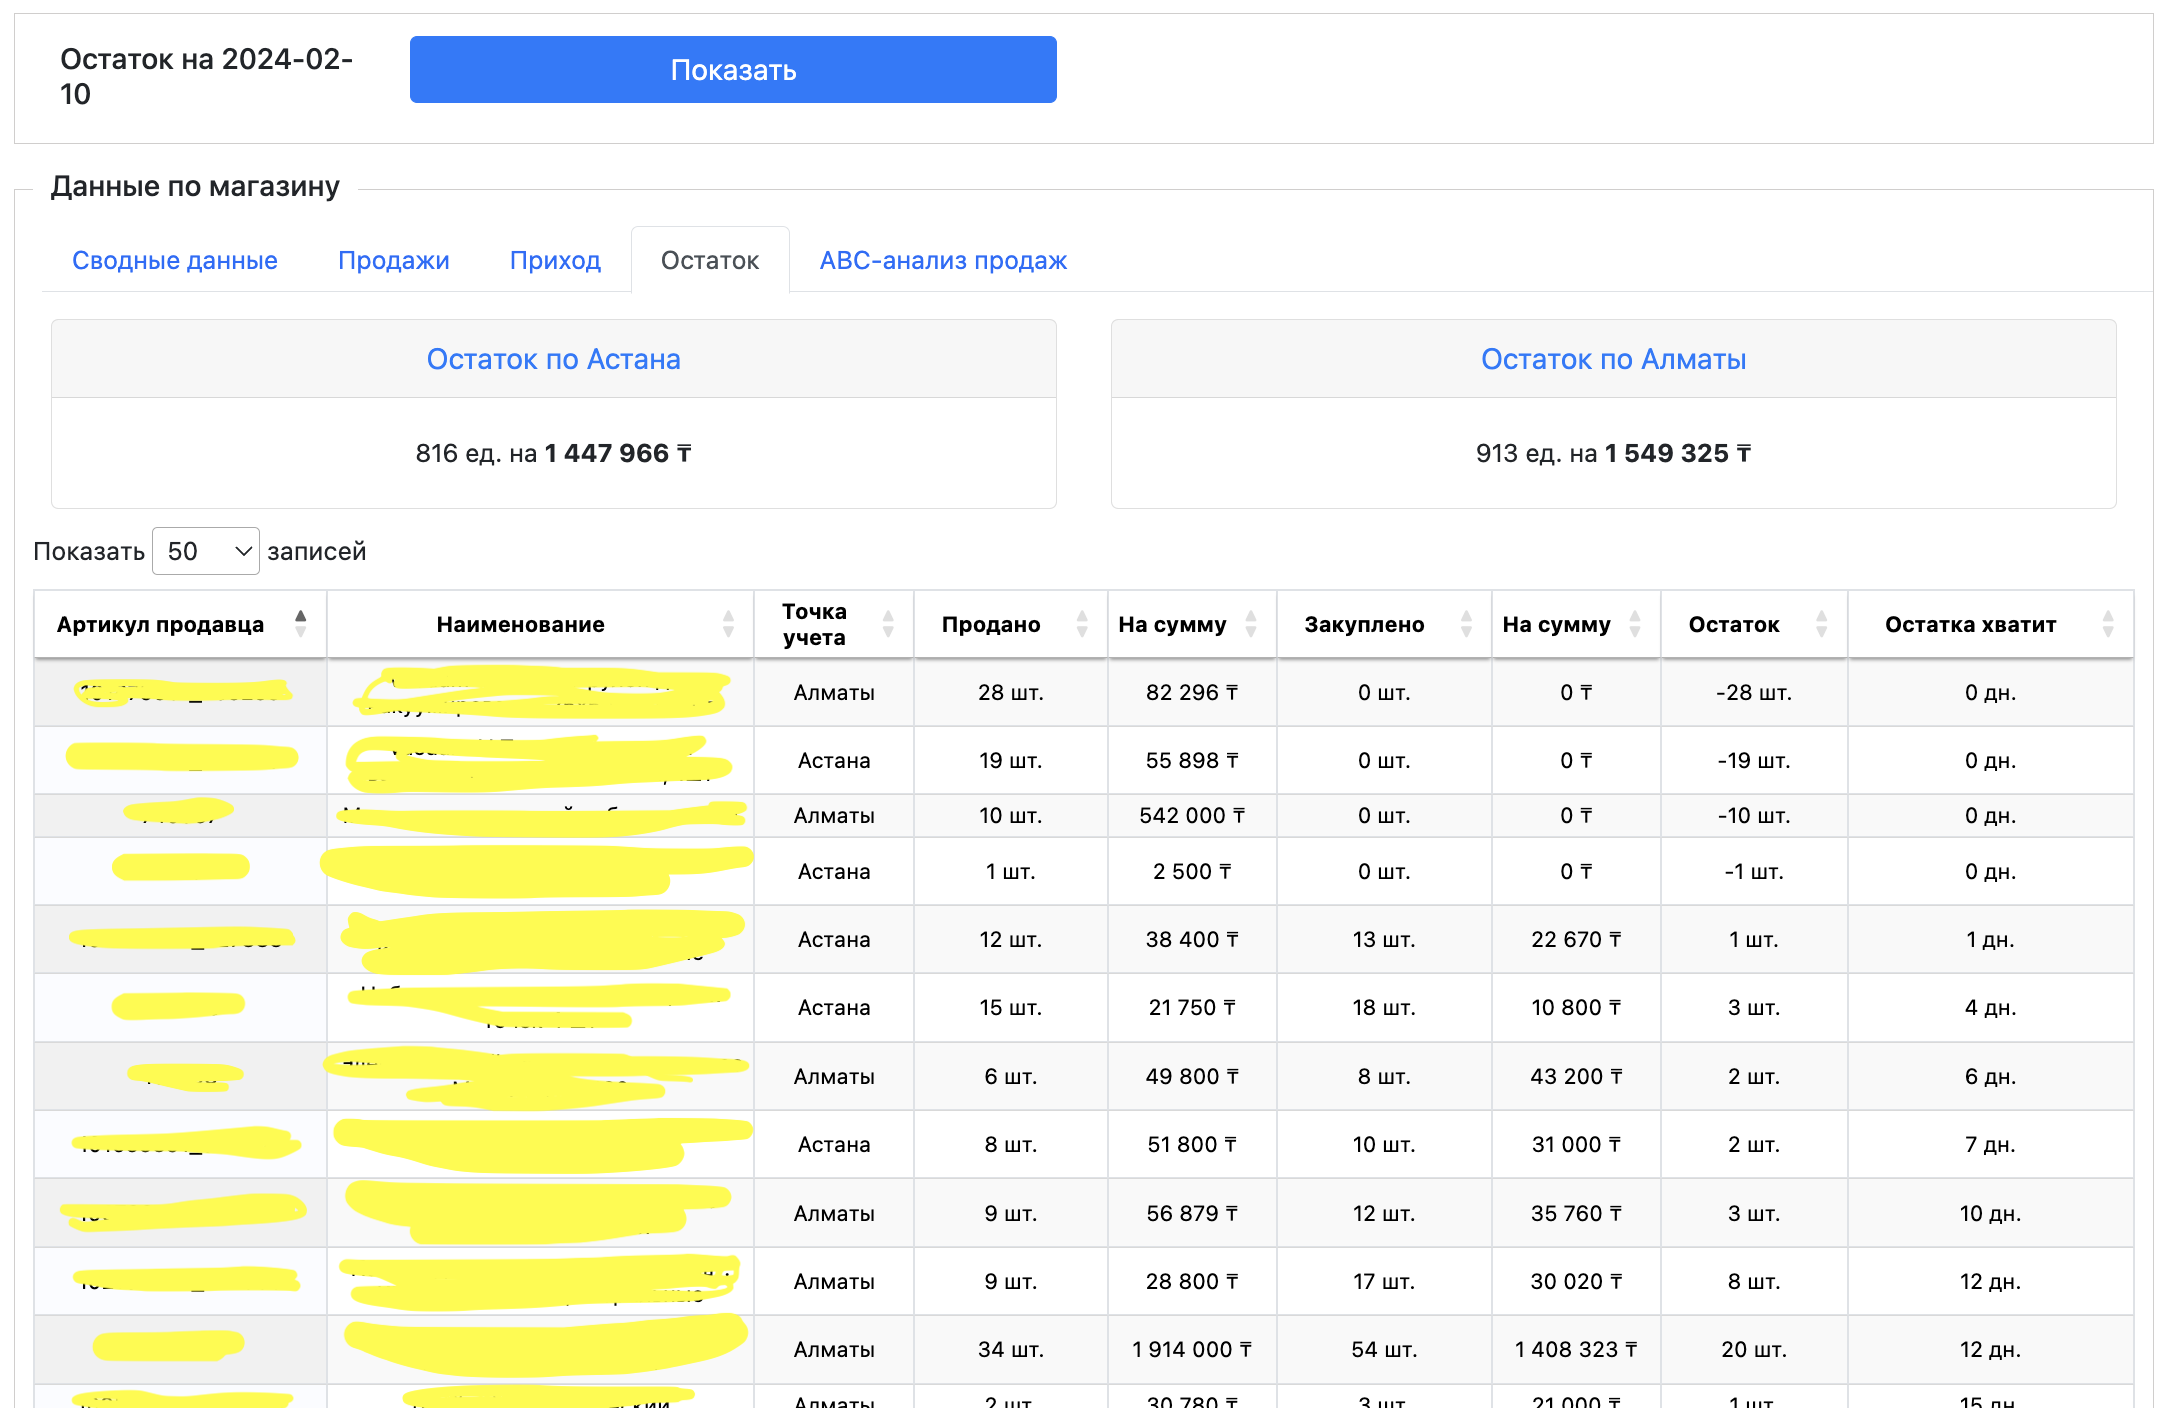2168x1408 pixels.
Task: Select the 6 дн. days-left cell
Action: coord(1990,1076)
